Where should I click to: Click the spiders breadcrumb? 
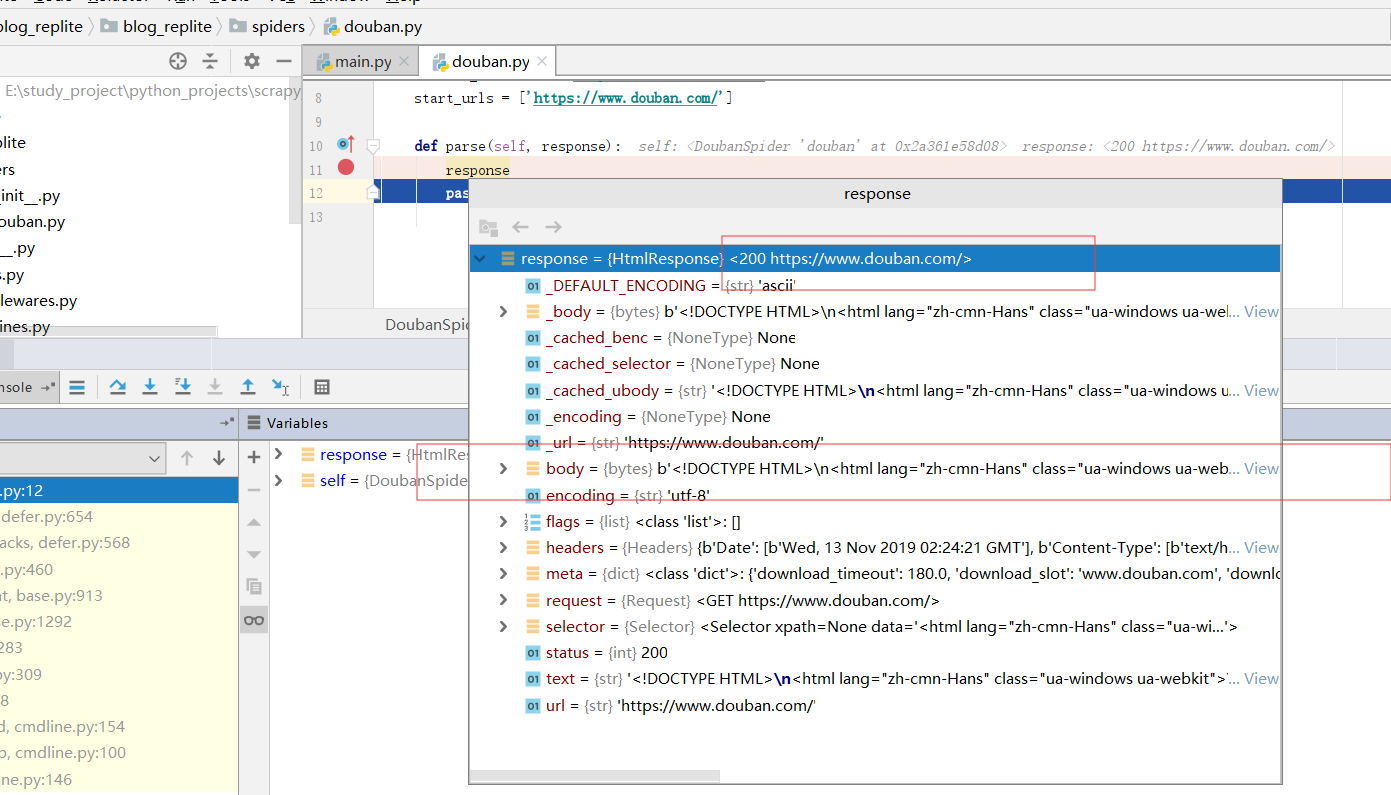coord(267,26)
